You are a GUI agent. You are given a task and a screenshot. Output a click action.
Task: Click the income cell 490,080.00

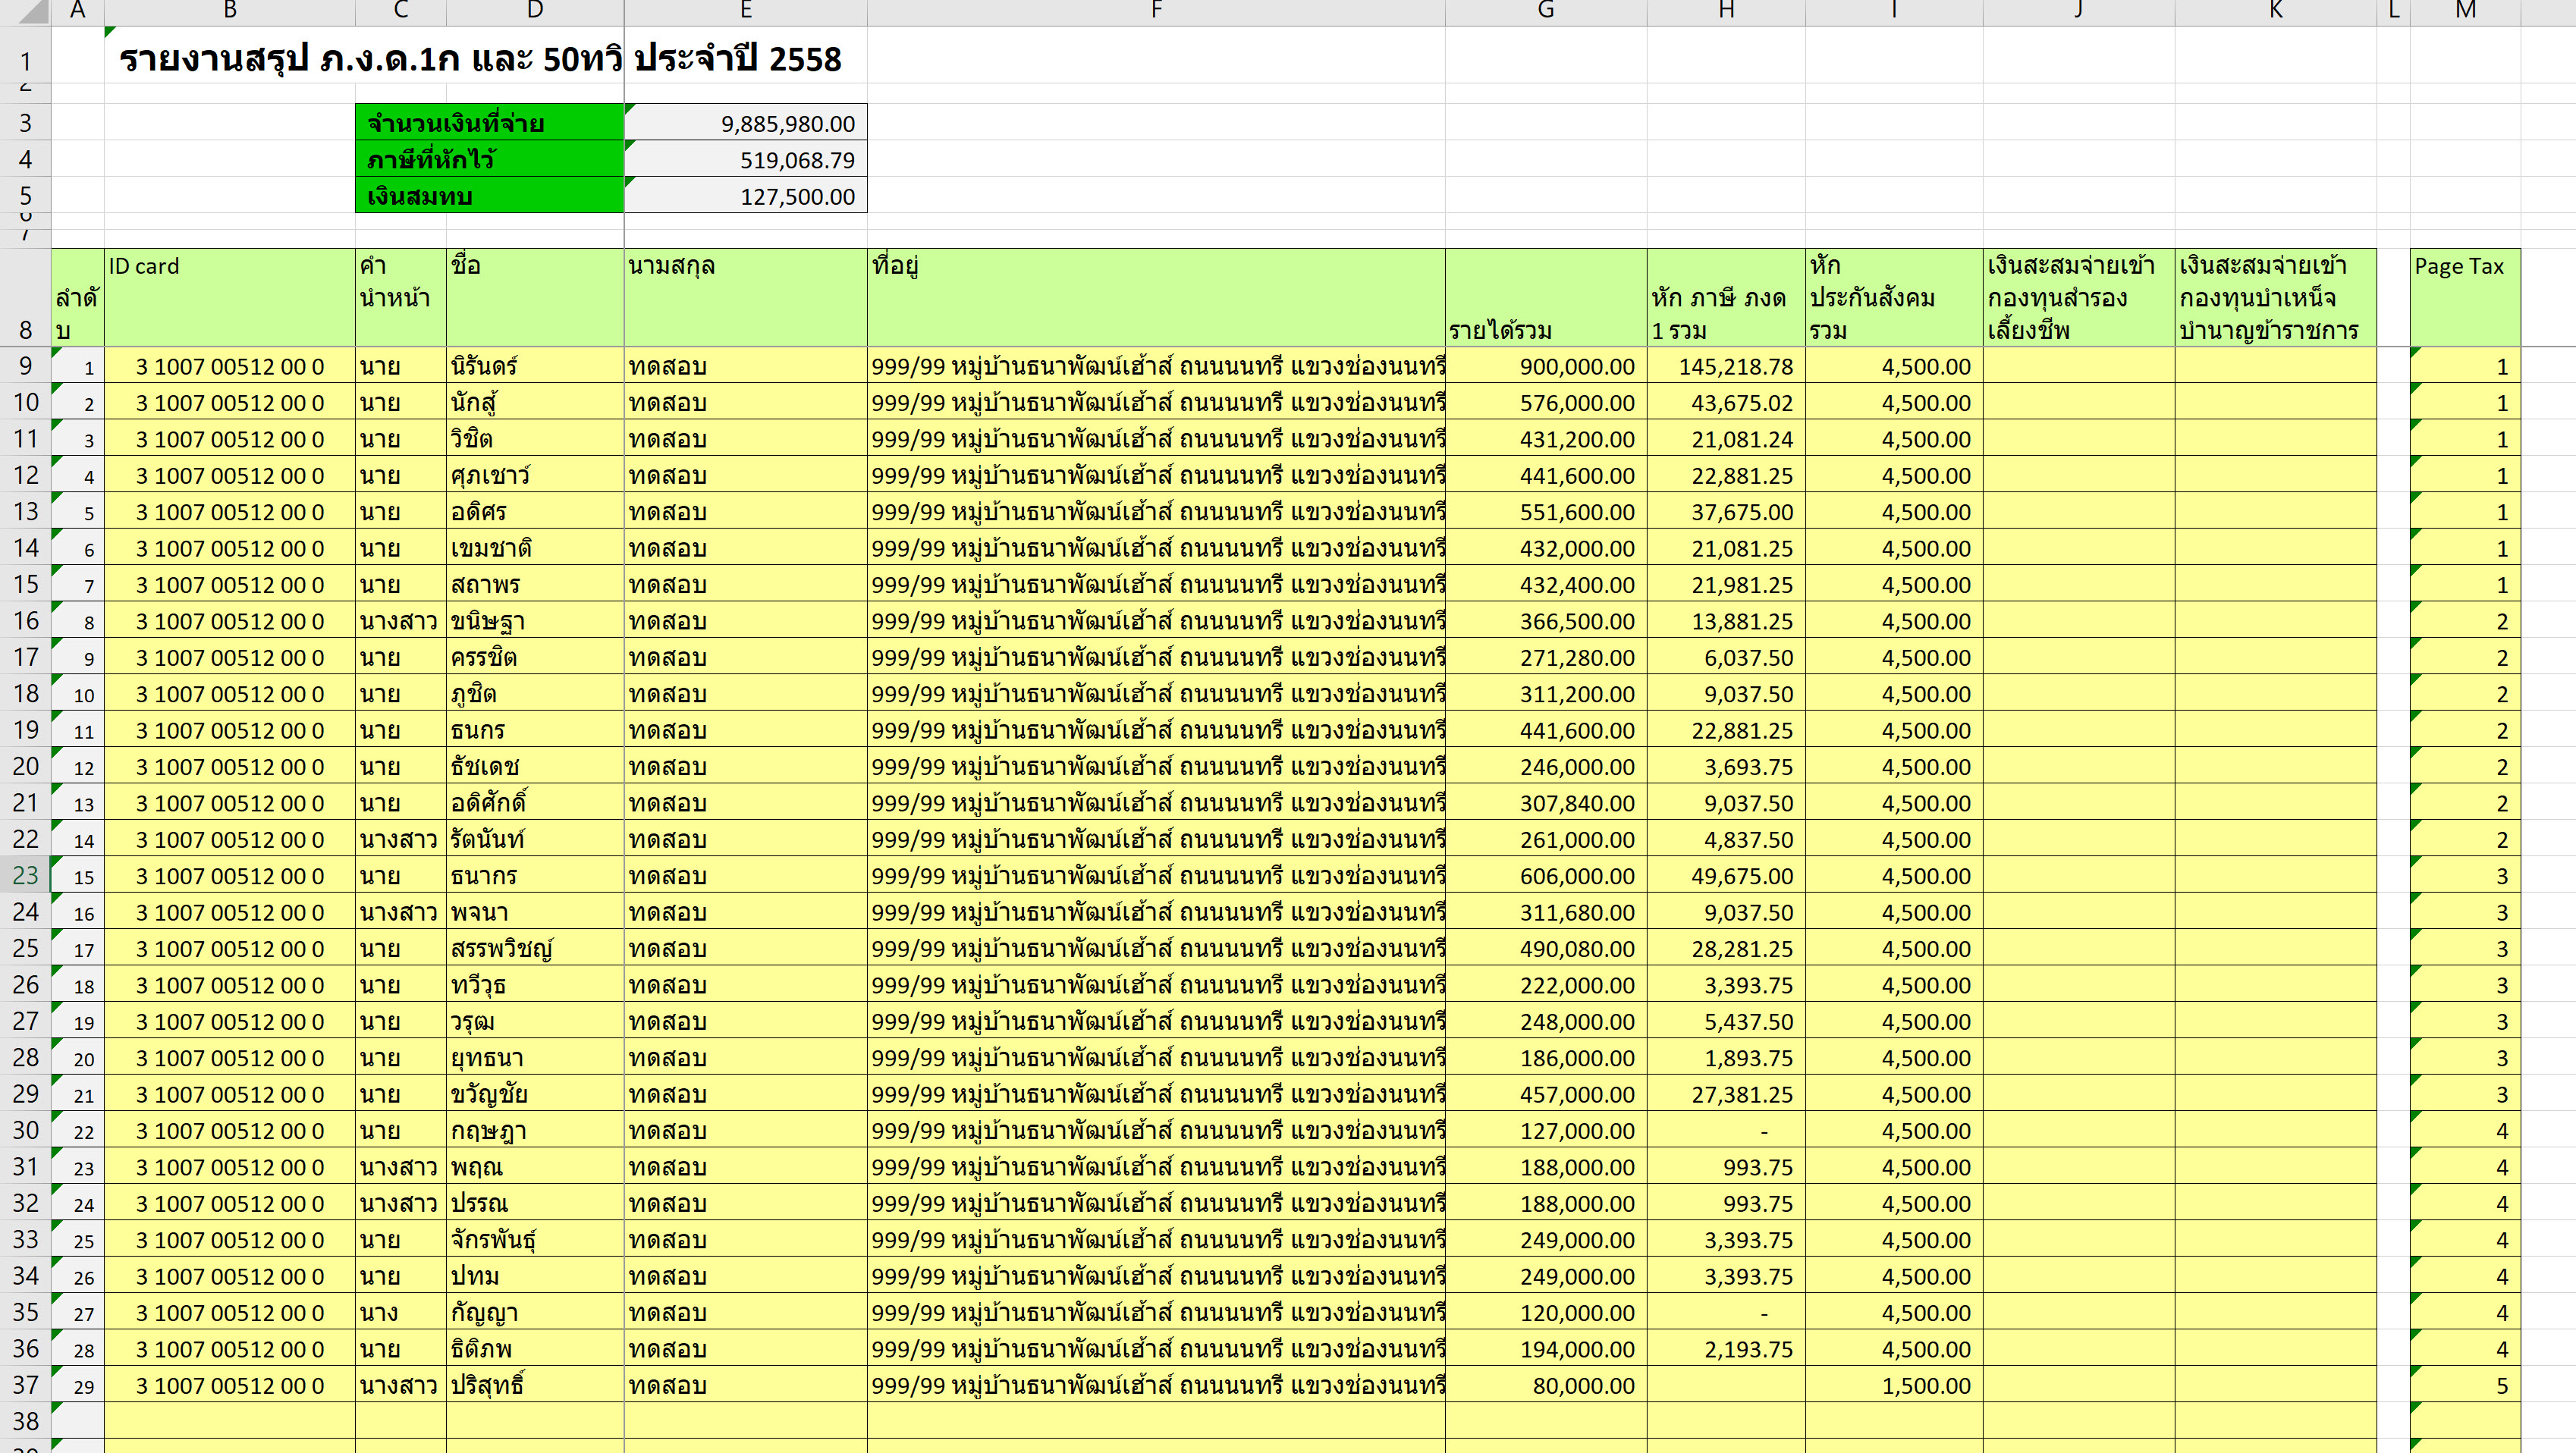tap(1545, 948)
